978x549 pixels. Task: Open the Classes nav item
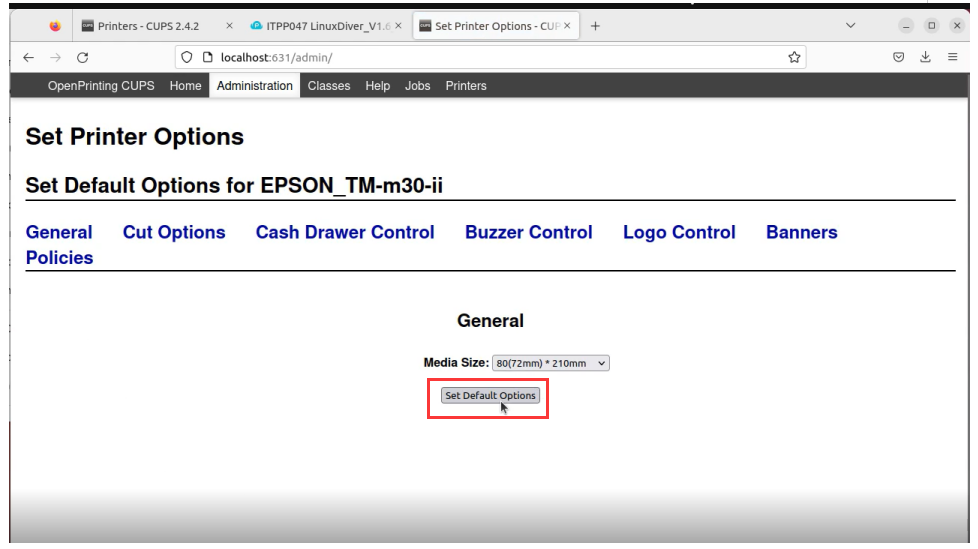329,86
